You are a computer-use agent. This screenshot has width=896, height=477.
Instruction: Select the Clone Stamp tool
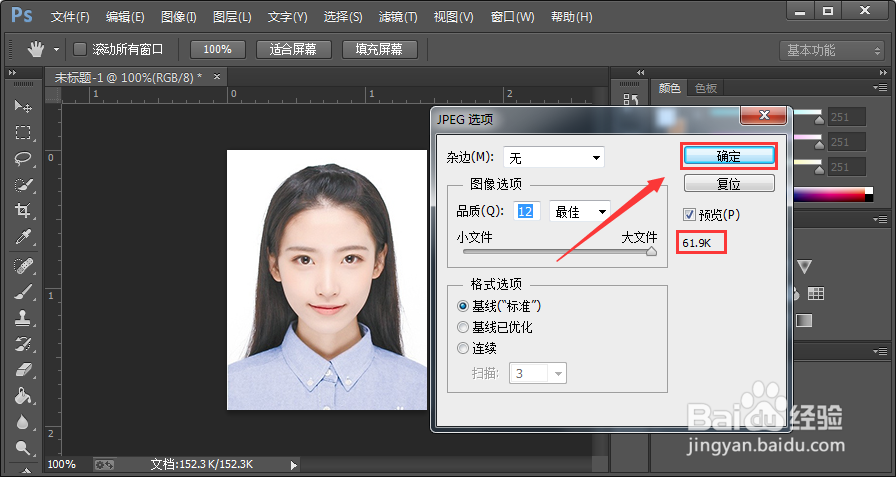click(23, 318)
